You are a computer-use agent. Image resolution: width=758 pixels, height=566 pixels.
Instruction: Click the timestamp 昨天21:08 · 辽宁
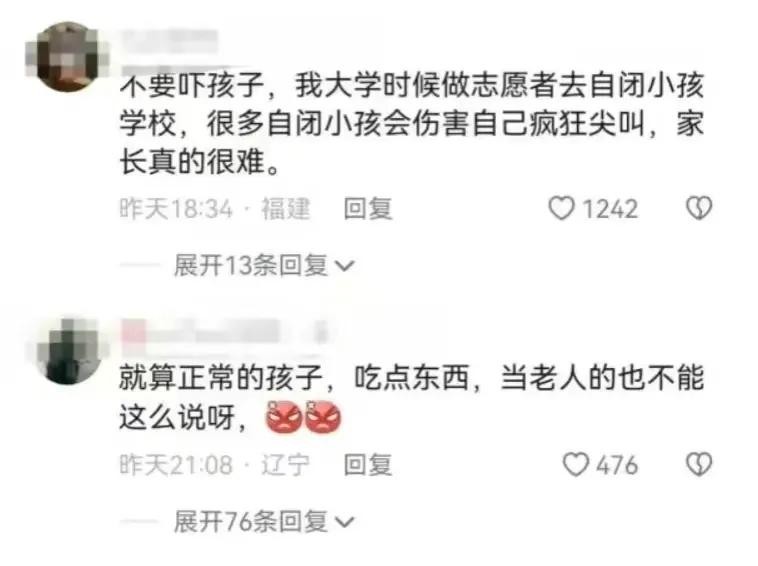pyautogui.click(x=215, y=465)
